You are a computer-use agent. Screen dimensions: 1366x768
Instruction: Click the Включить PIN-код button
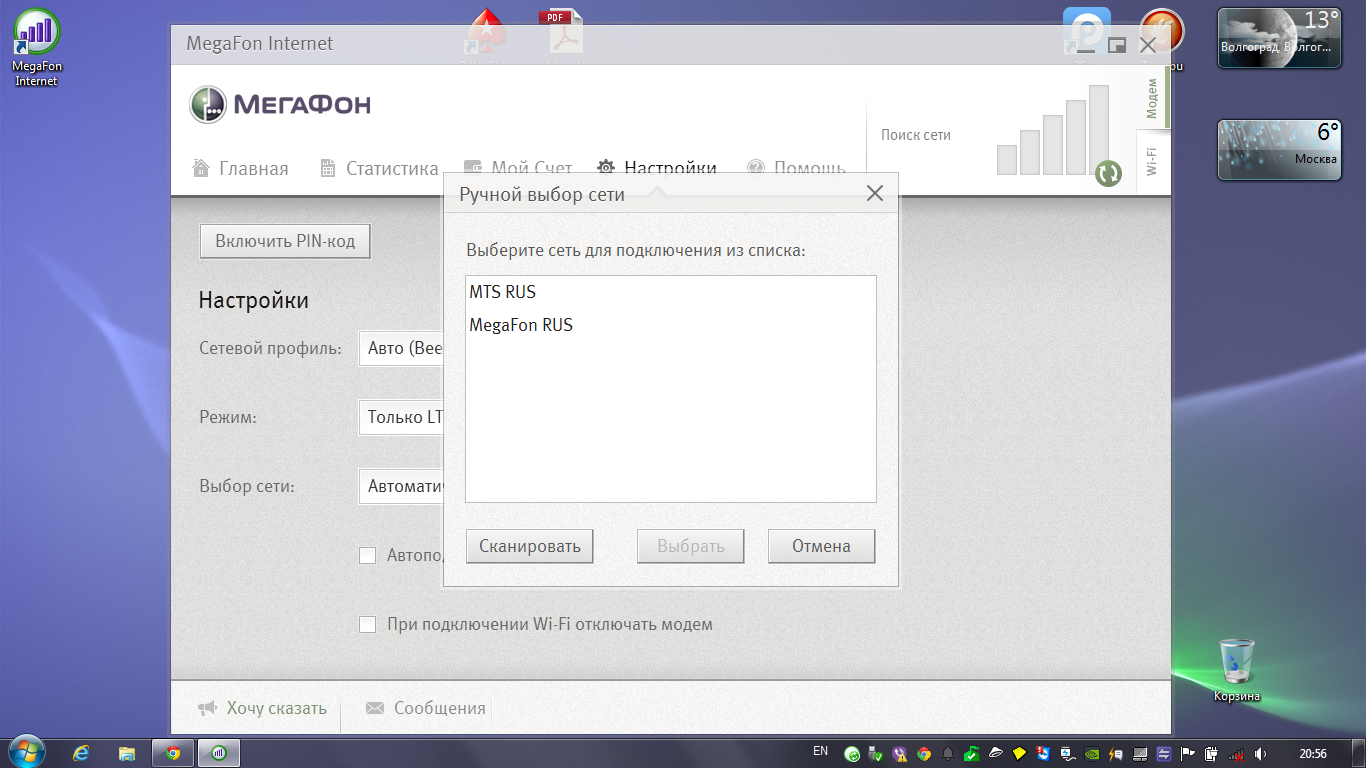click(x=285, y=241)
